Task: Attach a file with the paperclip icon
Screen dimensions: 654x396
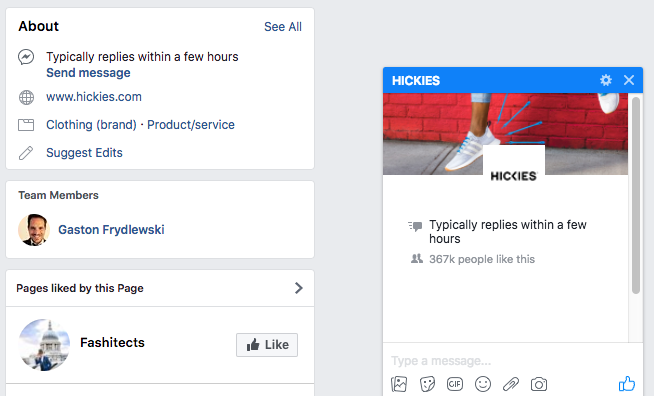Action: pos(511,384)
